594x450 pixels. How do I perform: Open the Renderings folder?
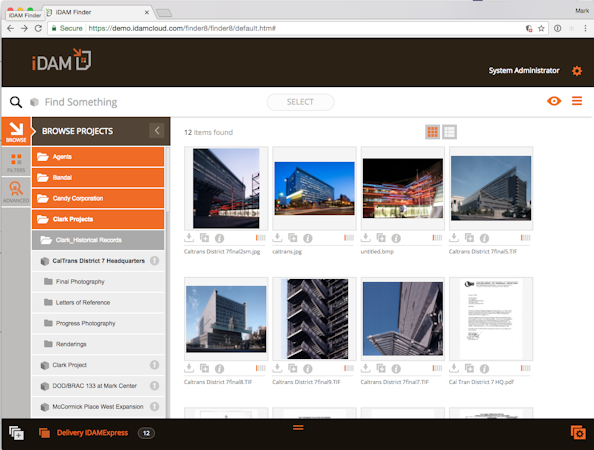coord(98,344)
